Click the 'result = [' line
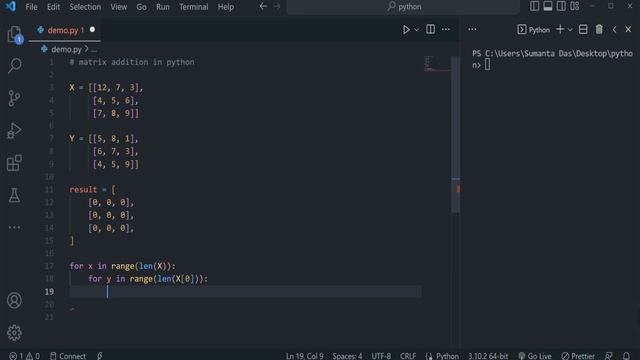The image size is (640, 360). pos(92,190)
